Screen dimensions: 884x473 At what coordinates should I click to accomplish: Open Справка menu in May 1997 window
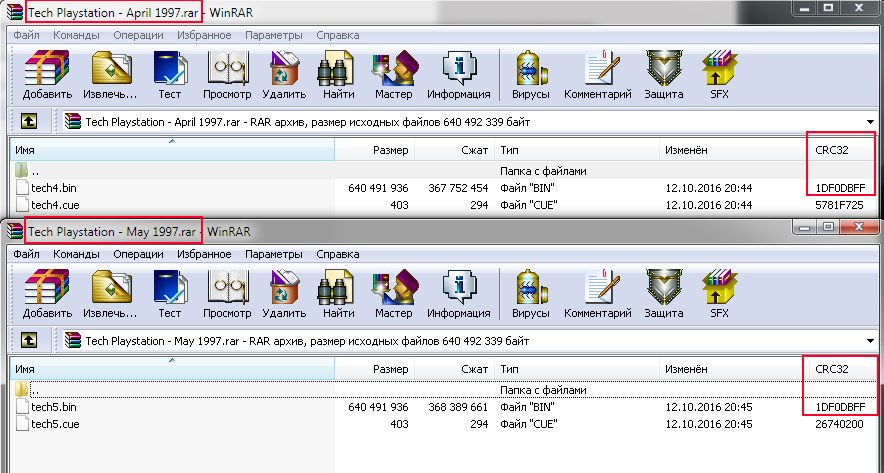[338, 254]
